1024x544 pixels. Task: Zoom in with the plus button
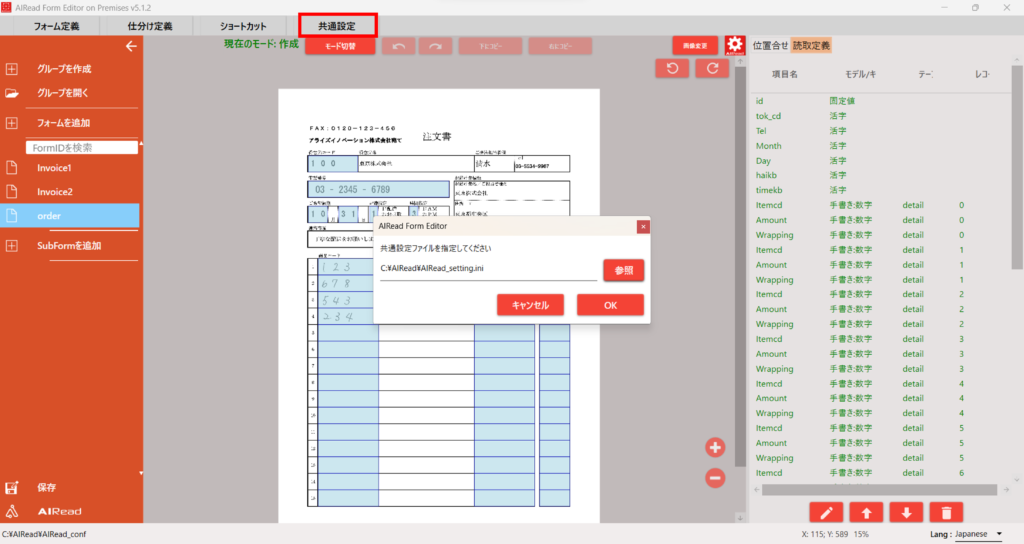[x=715, y=448]
